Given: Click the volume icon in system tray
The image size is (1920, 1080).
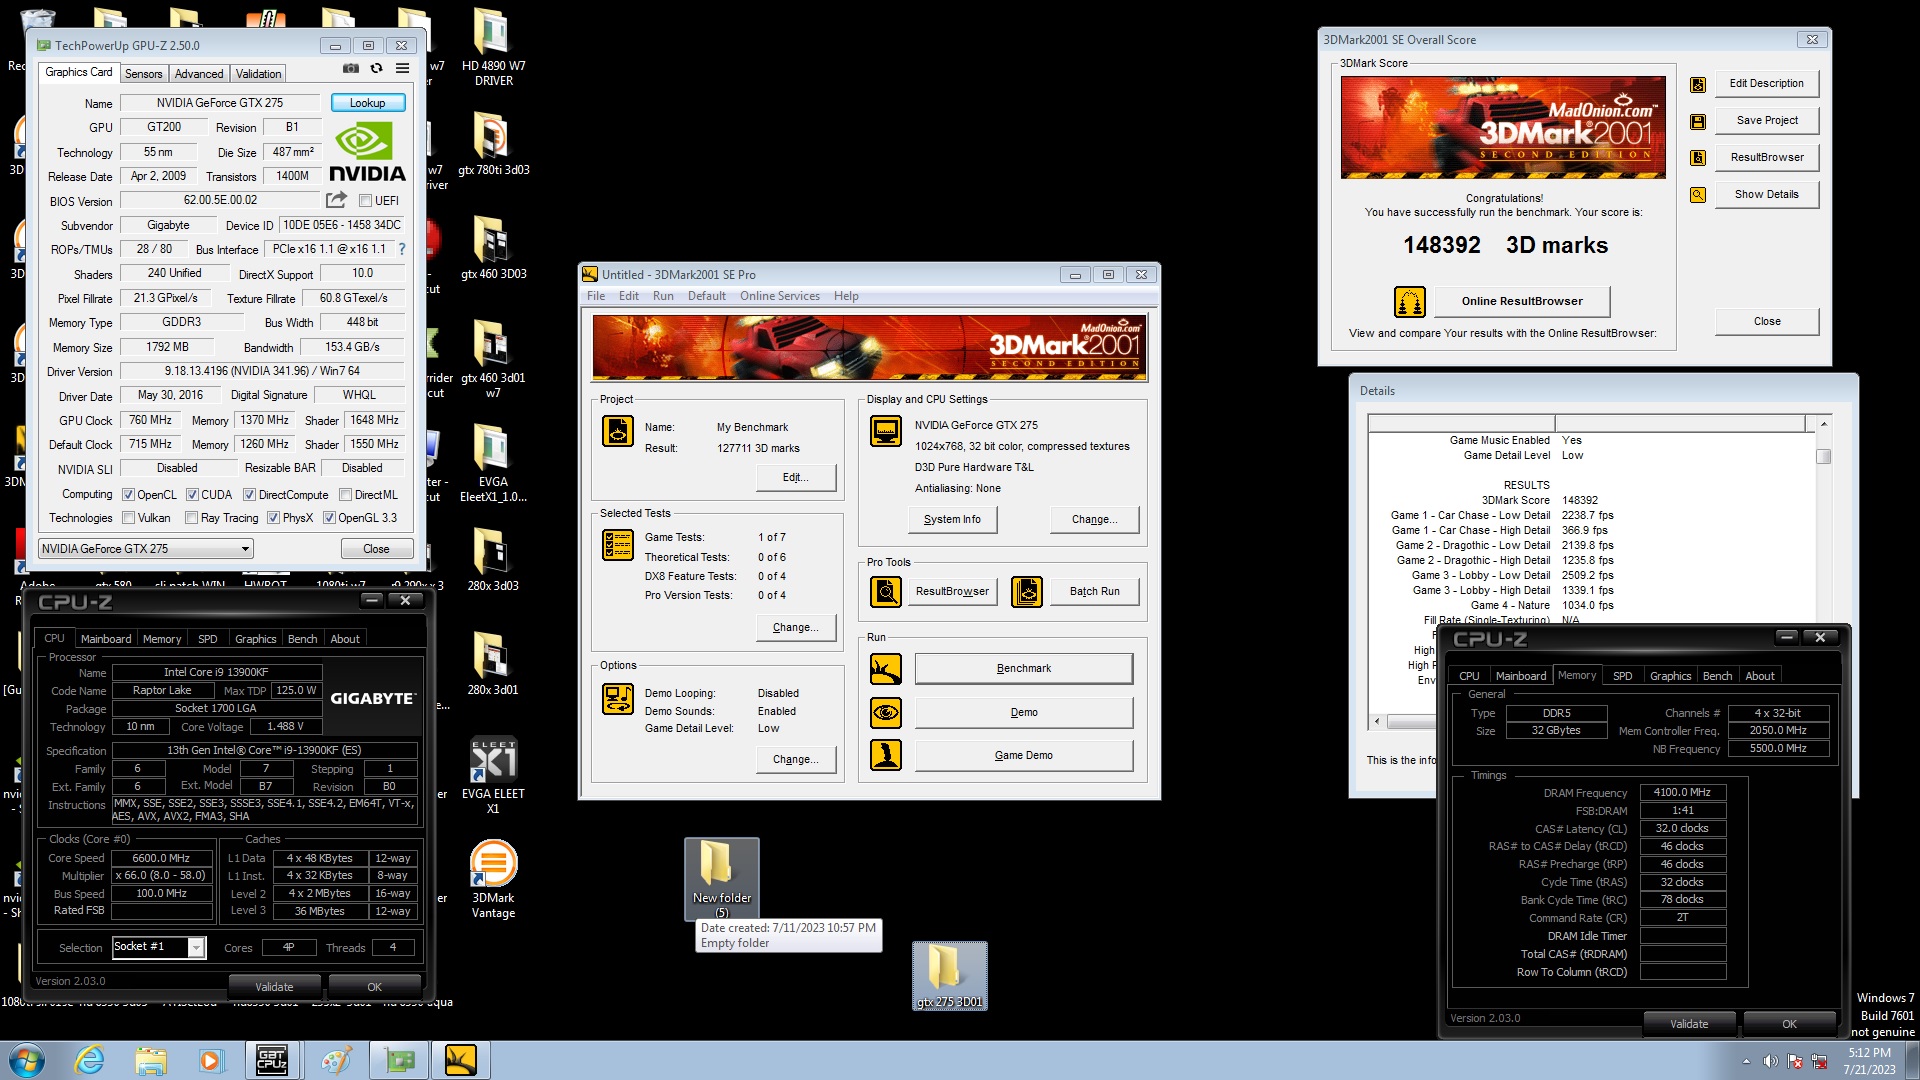Looking at the screenshot, I should (1770, 1061).
